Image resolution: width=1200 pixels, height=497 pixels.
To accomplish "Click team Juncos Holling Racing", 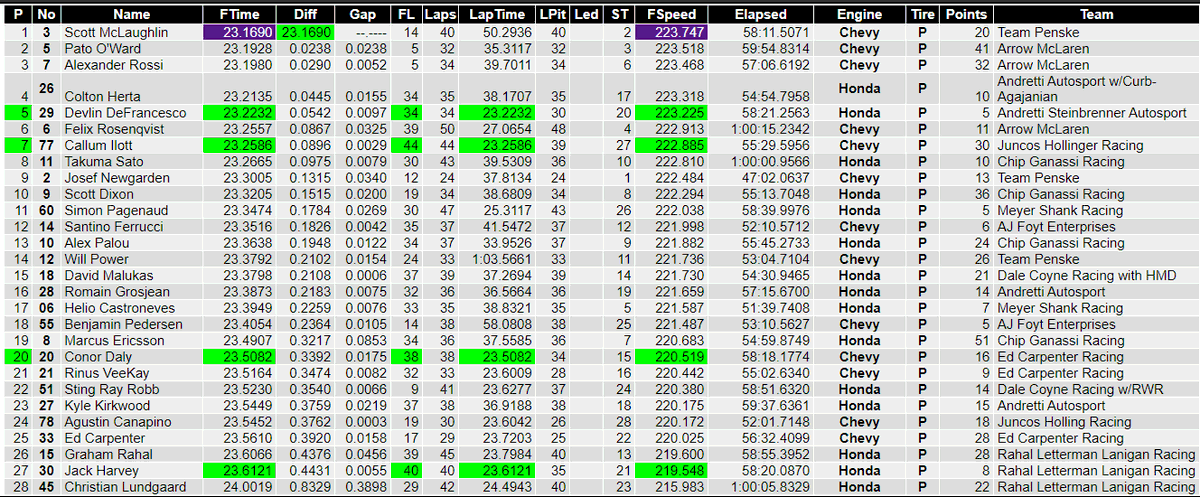I will pyautogui.click(x=1064, y=421).
